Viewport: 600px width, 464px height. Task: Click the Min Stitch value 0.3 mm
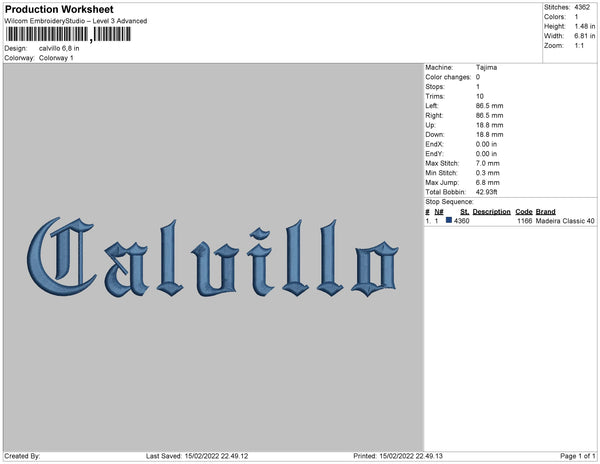(x=488, y=173)
